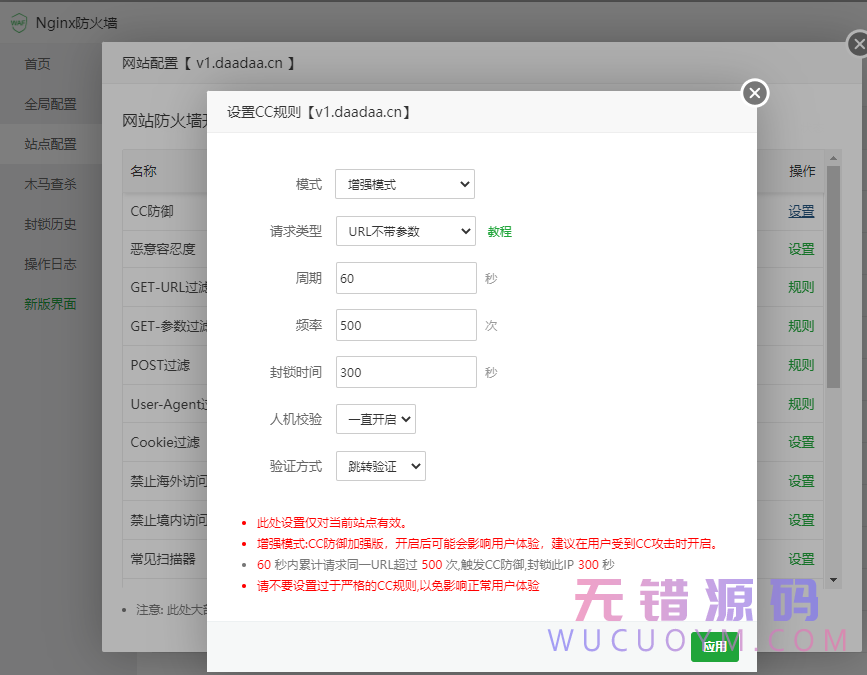Click the 设置 link on the CC防御 row
The height and width of the screenshot is (675, 867).
coord(800,211)
